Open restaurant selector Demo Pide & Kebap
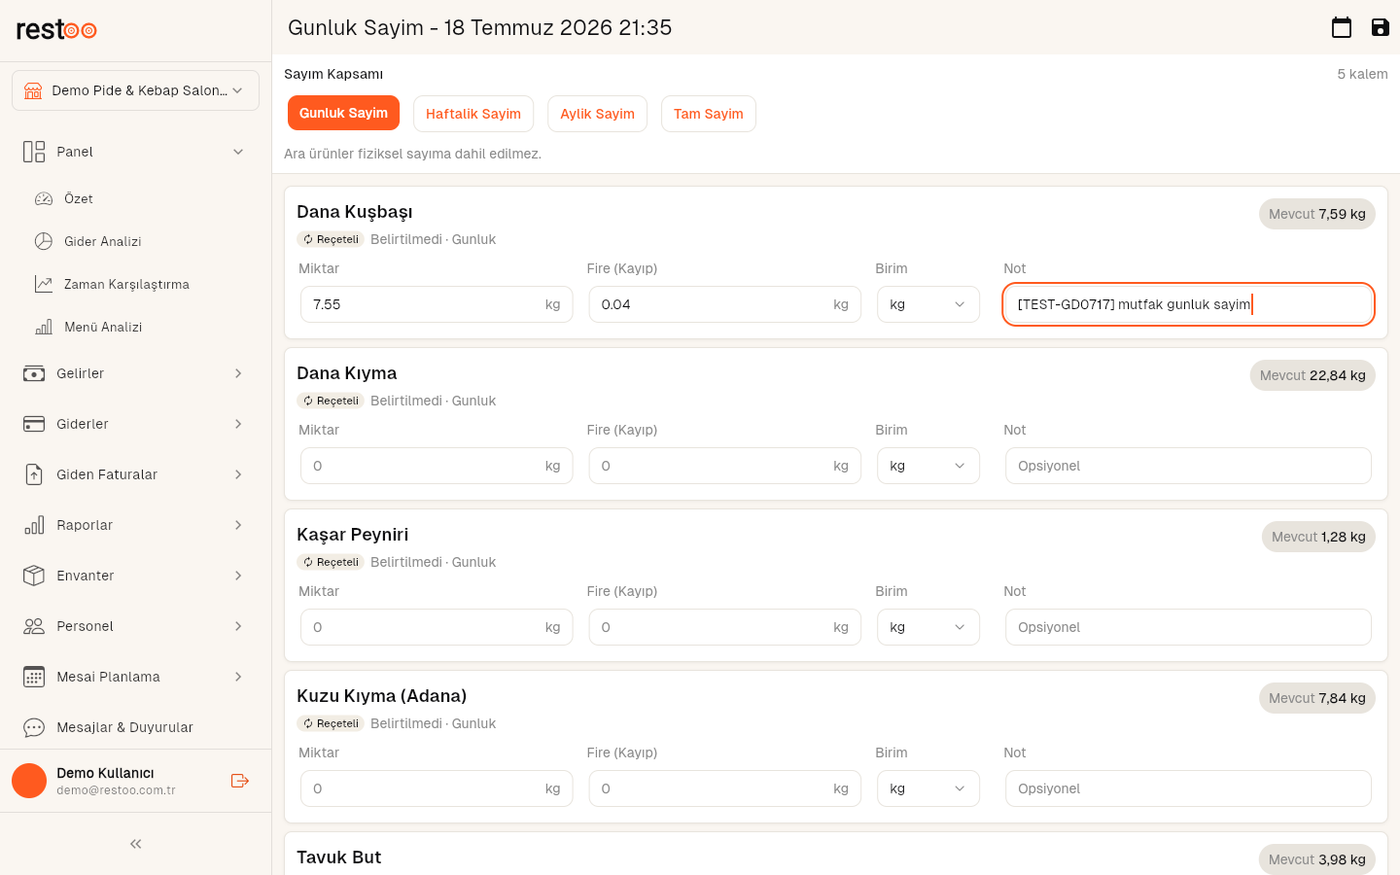Screen dimensions: 1400x875 pyautogui.click(x=136, y=90)
